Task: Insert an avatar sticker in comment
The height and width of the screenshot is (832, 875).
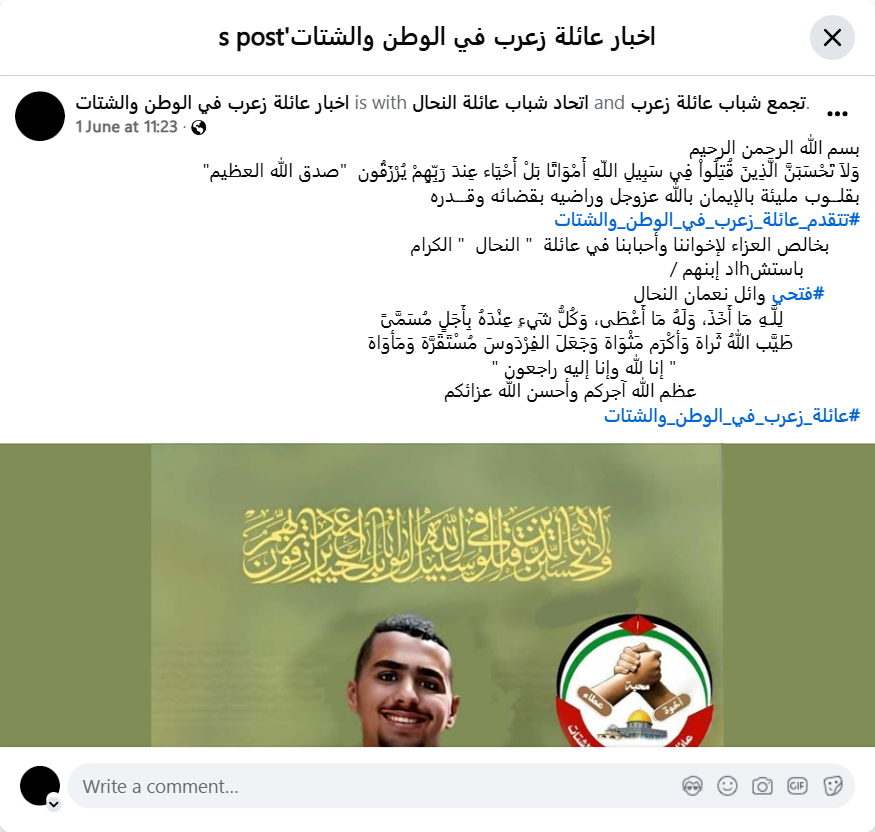Action: [x=693, y=786]
